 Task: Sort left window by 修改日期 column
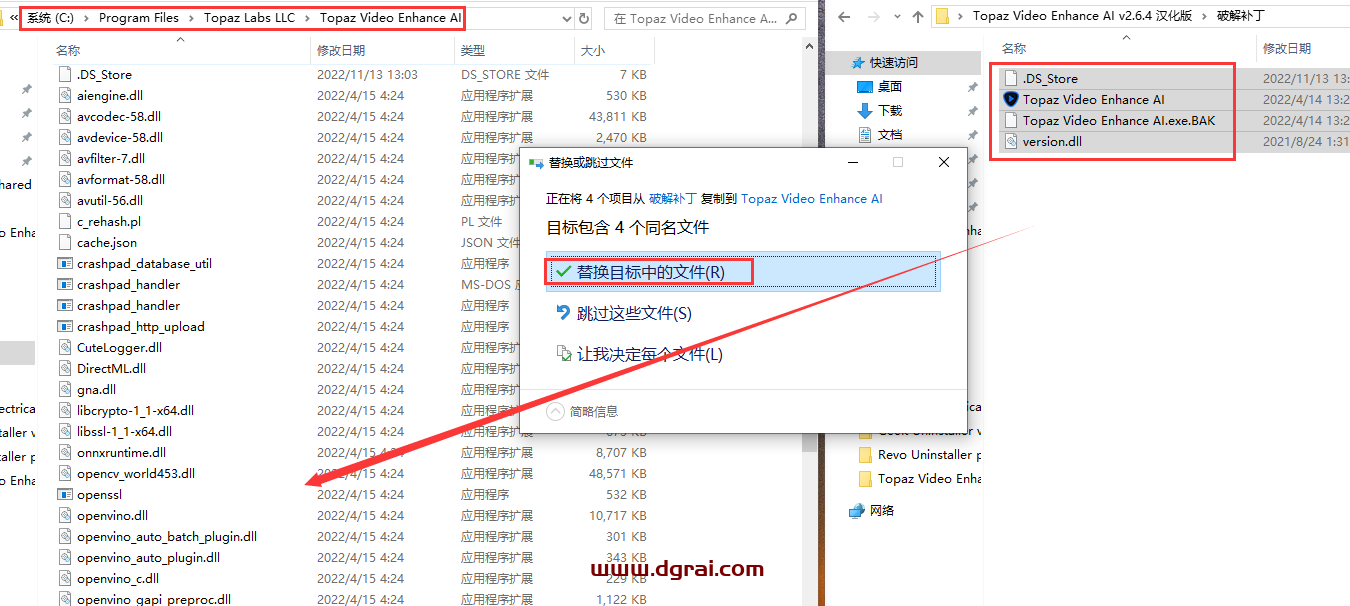click(341, 50)
